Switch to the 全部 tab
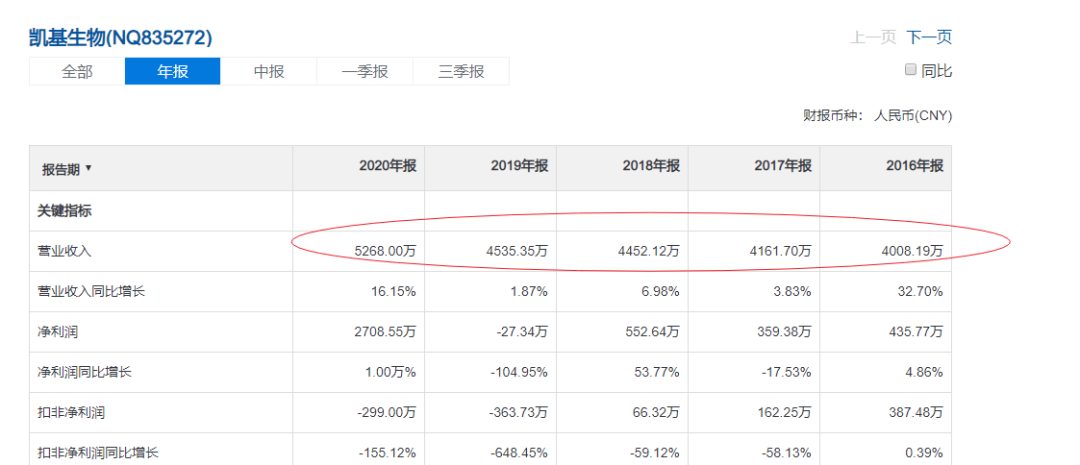The width and height of the screenshot is (1080, 465). [77, 71]
